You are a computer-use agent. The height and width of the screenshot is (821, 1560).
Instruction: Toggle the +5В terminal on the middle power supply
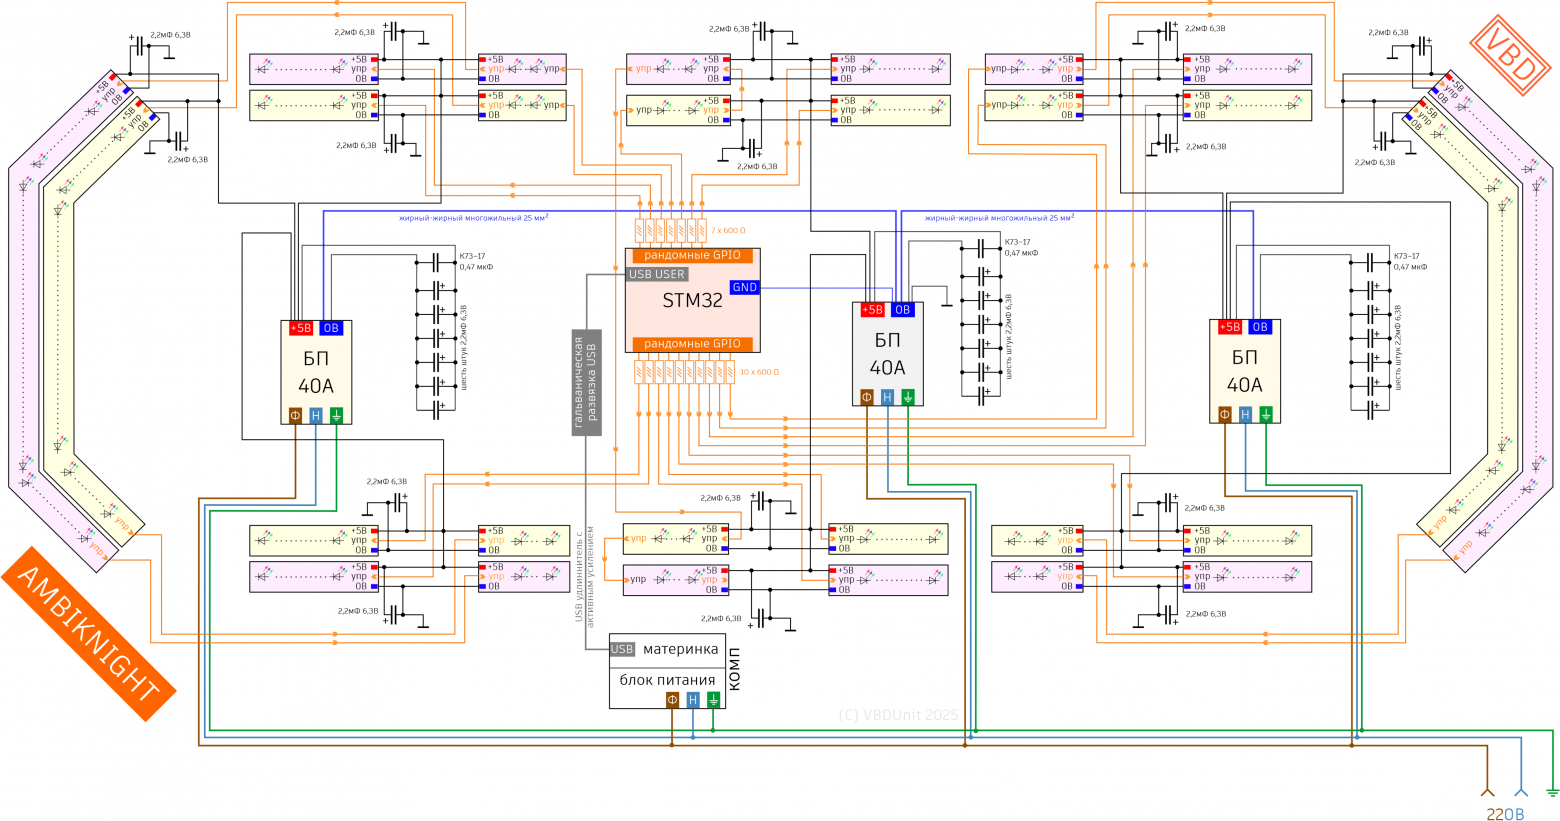(873, 308)
